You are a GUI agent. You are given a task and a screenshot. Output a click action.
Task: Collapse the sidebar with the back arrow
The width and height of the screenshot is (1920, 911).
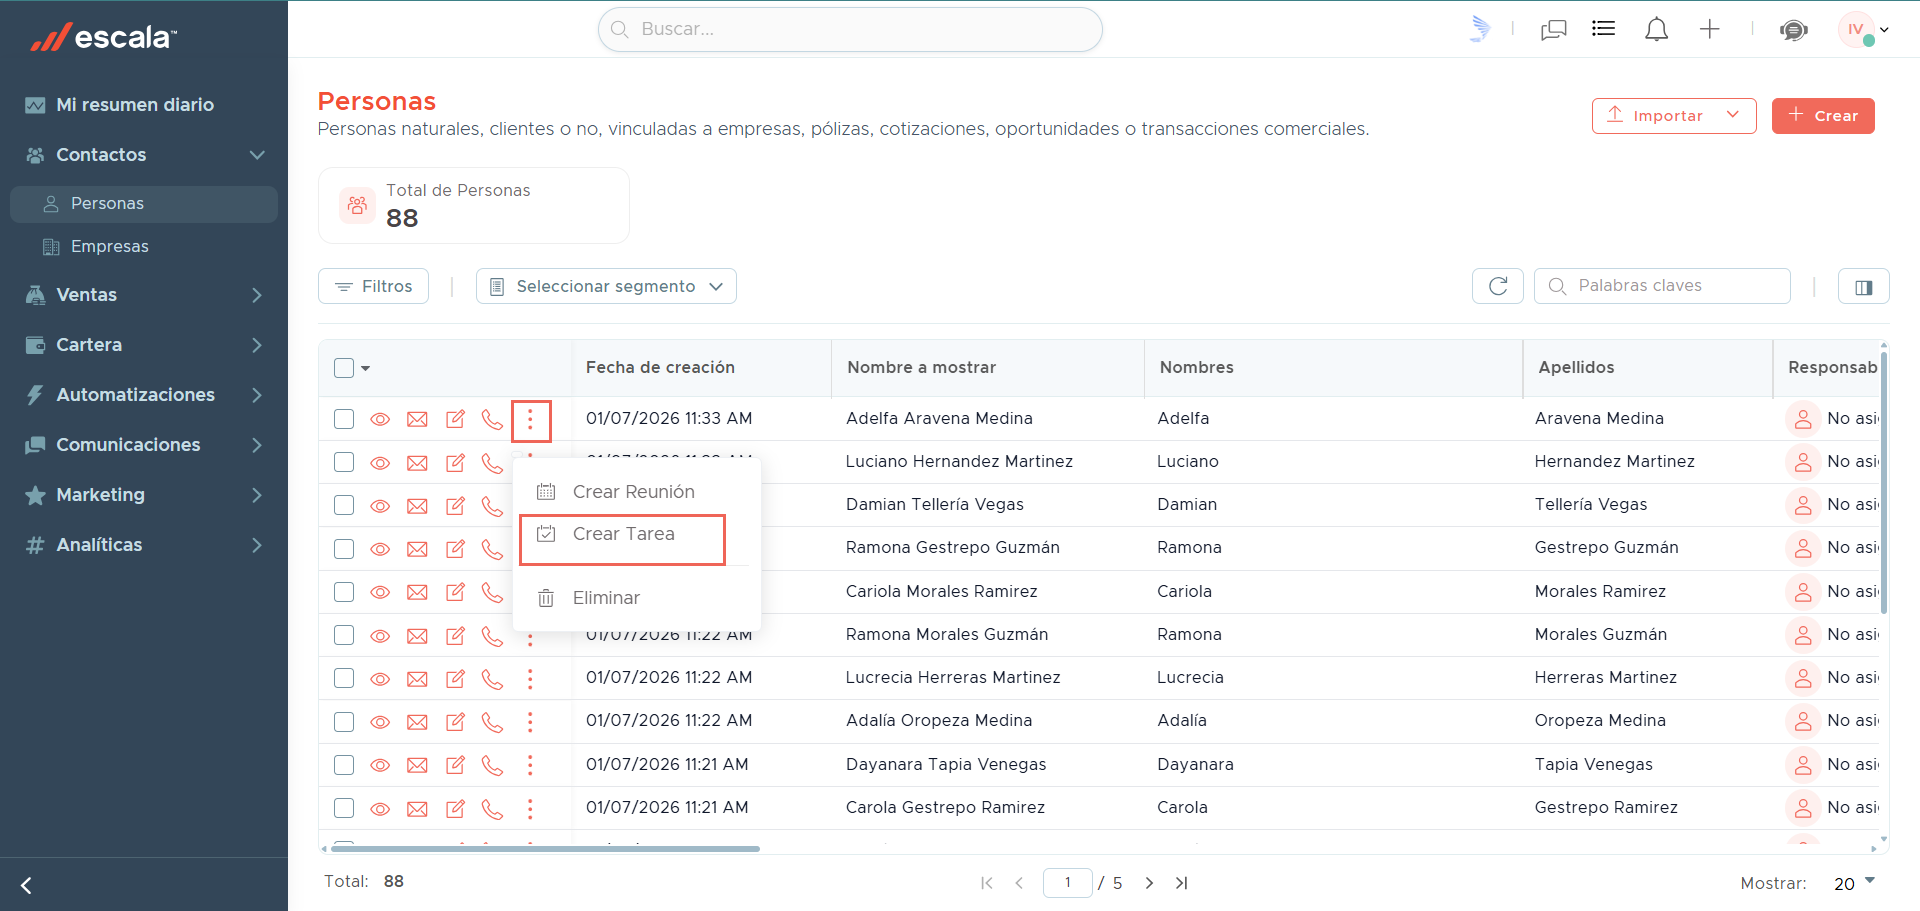pos(27,885)
